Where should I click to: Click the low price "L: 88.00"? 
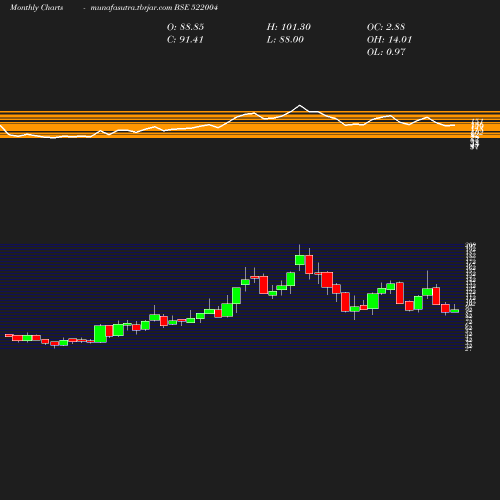click(285, 39)
